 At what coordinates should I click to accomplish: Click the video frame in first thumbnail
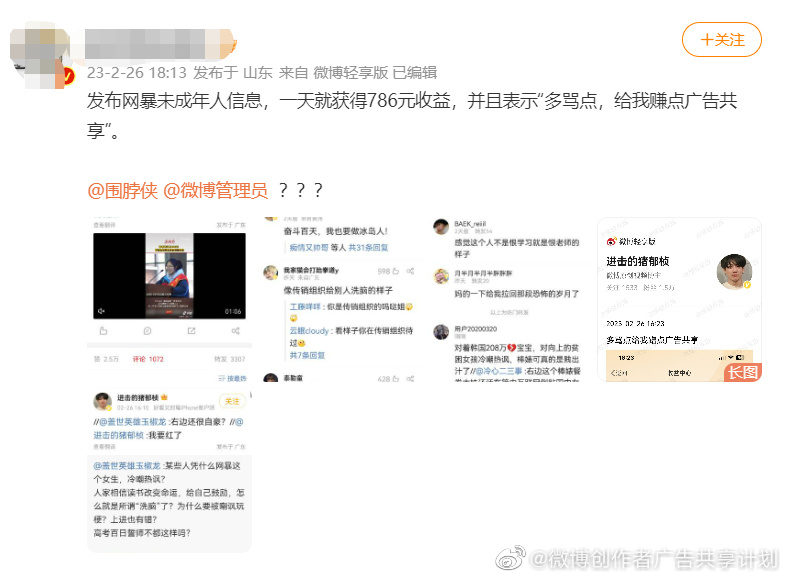click(168, 276)
